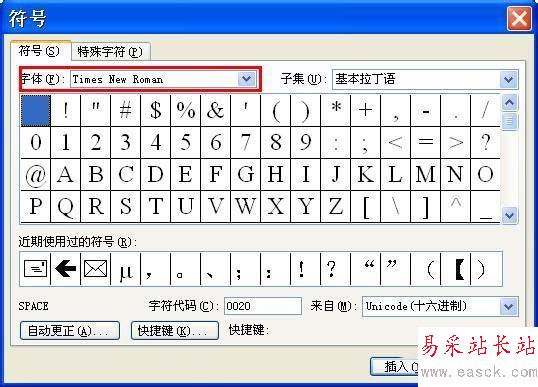Image resolution: width=538 pixels, height=387 pixels.
Task: Switch to the 特殊字符(P) tab
Action: tap(110, 52)
